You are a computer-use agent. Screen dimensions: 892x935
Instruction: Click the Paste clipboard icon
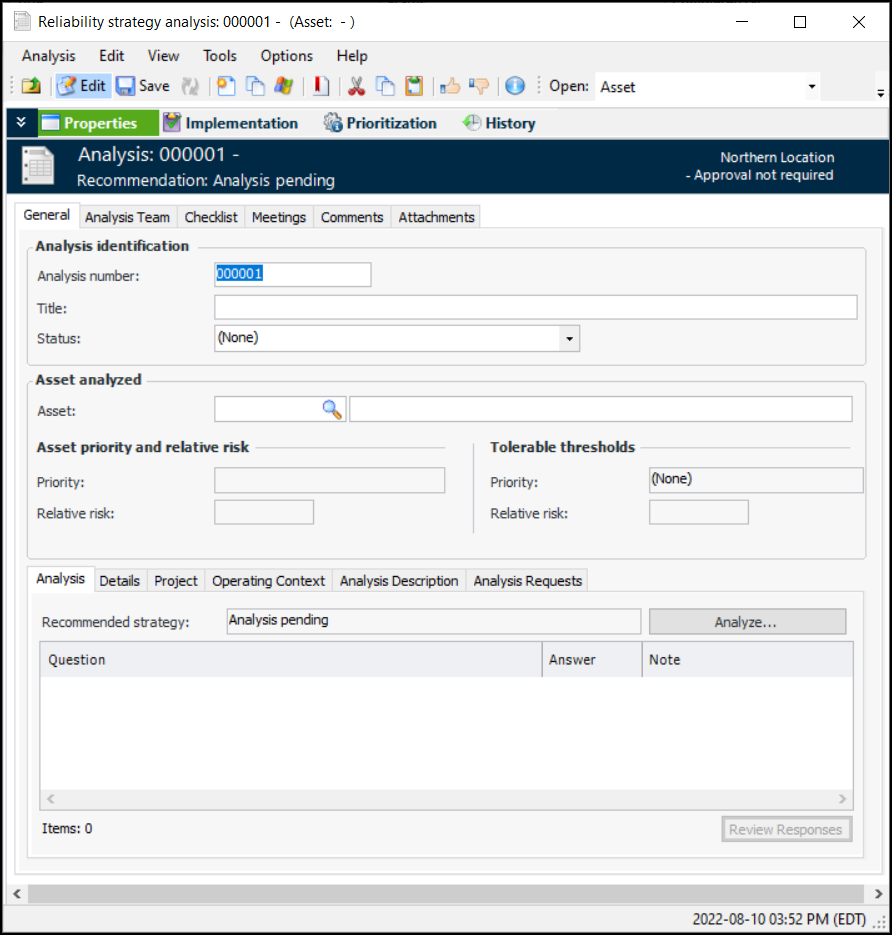414,86
